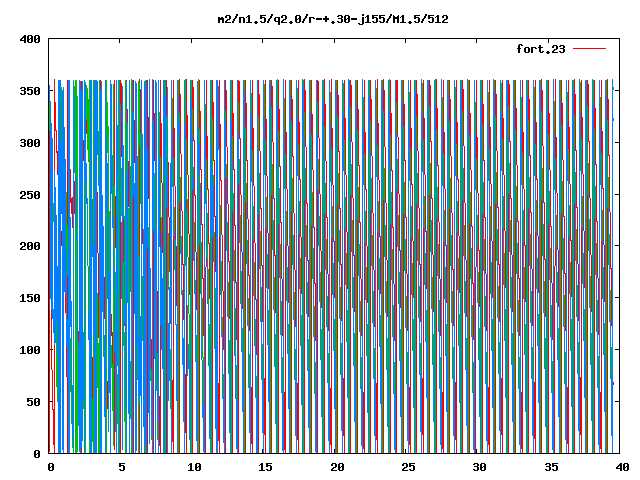Select the y-axis label 100
Screen dimensions: 640x480
[30, 350]
